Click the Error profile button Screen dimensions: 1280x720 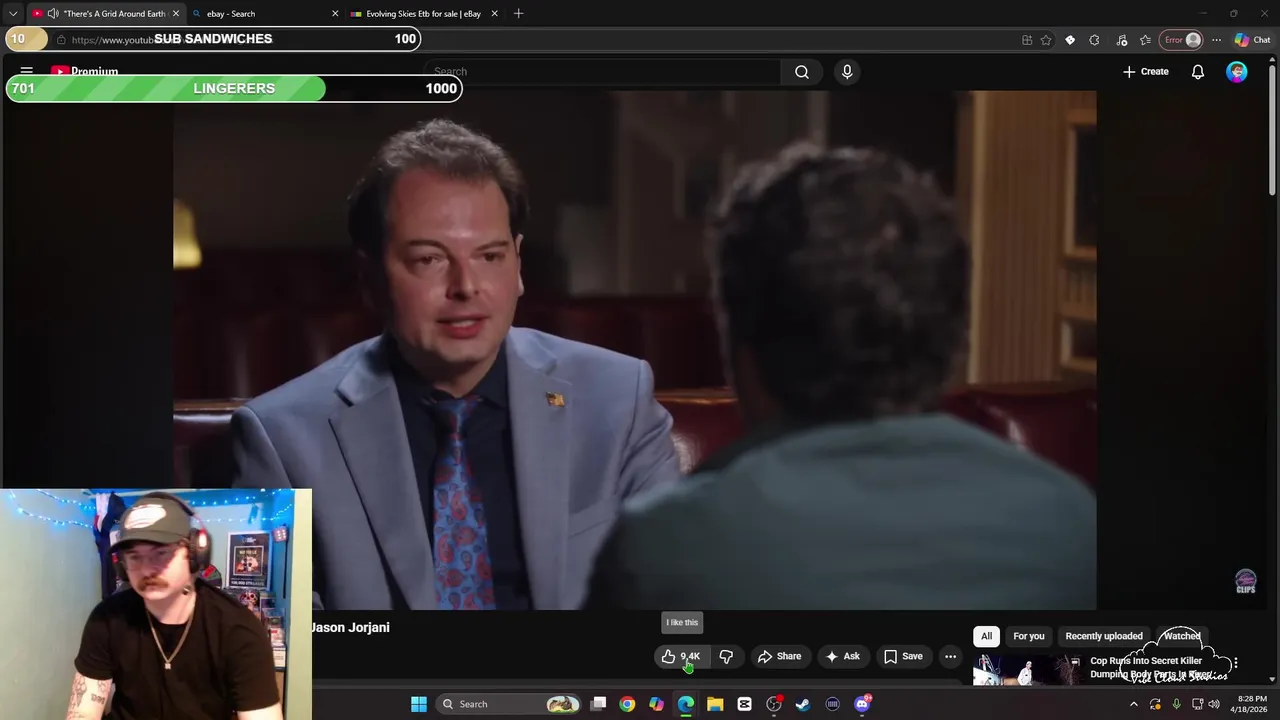tap(1181, 40)
